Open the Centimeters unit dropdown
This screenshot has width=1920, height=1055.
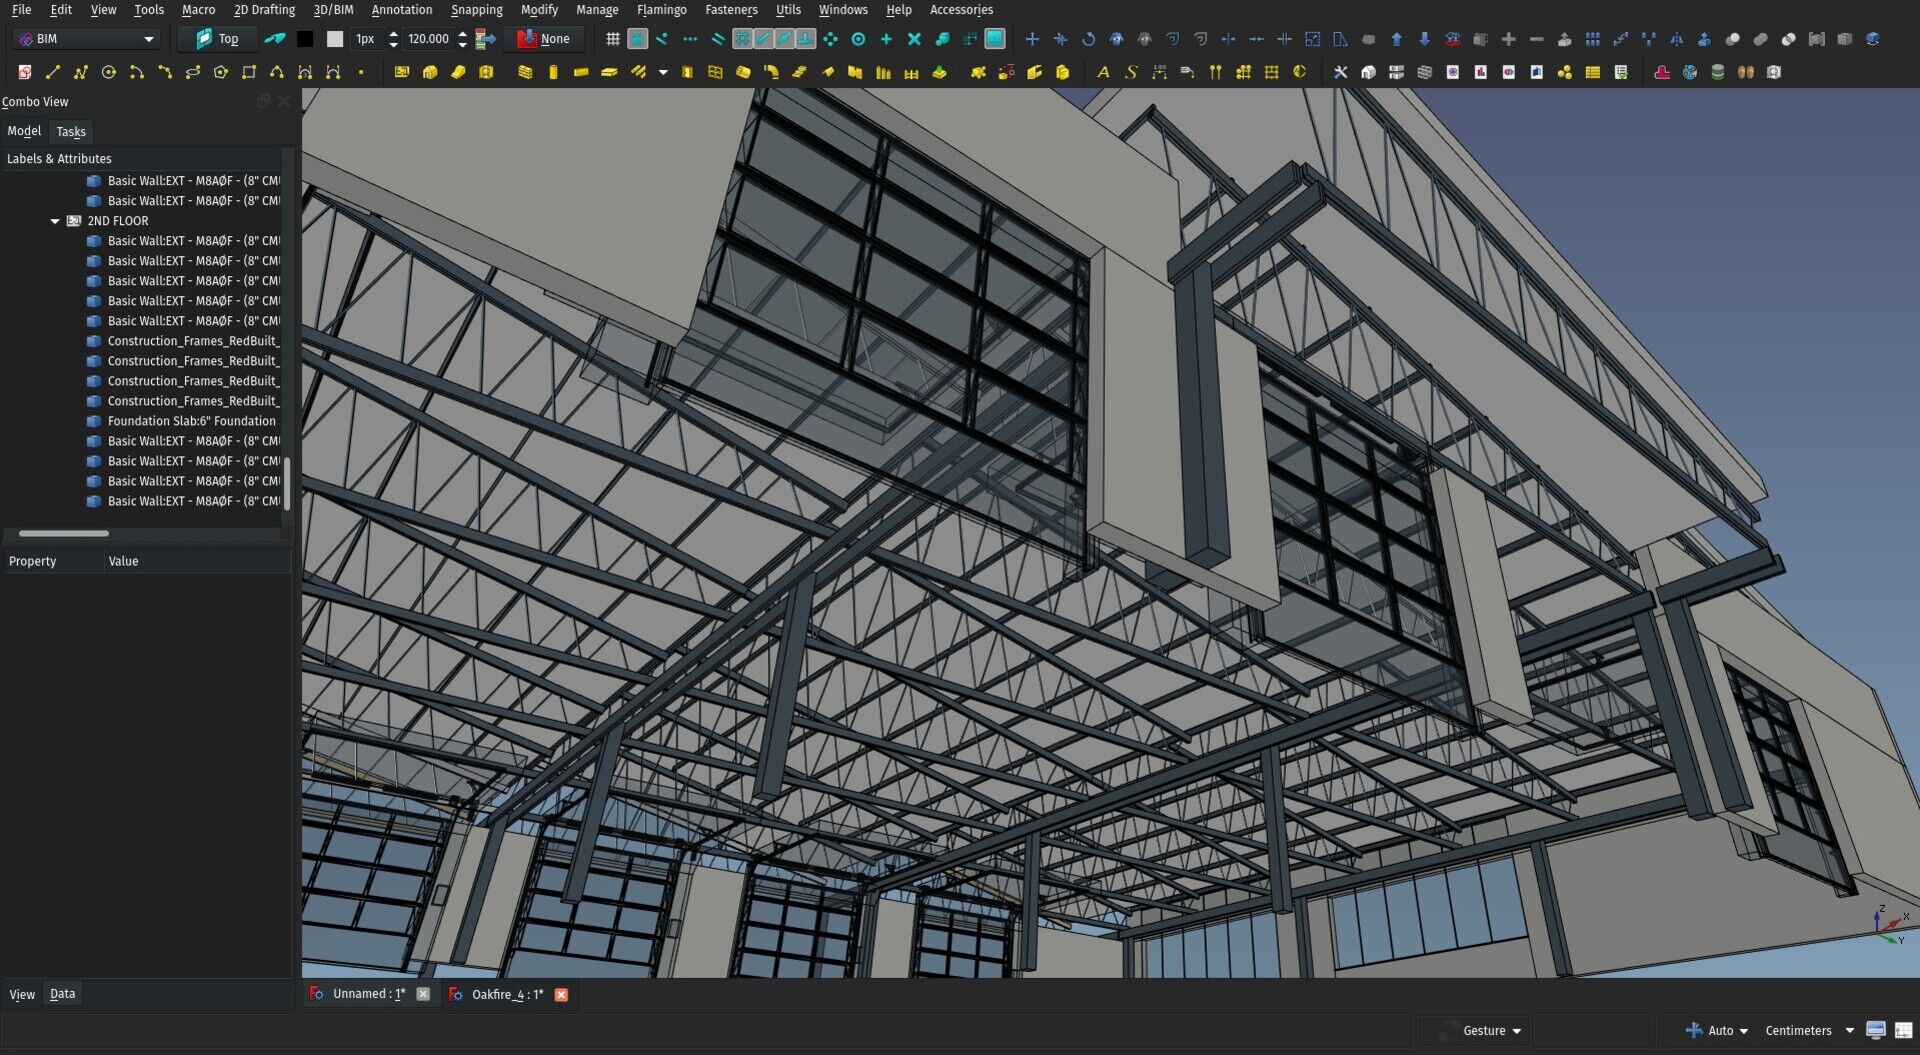[1805, 1030]
